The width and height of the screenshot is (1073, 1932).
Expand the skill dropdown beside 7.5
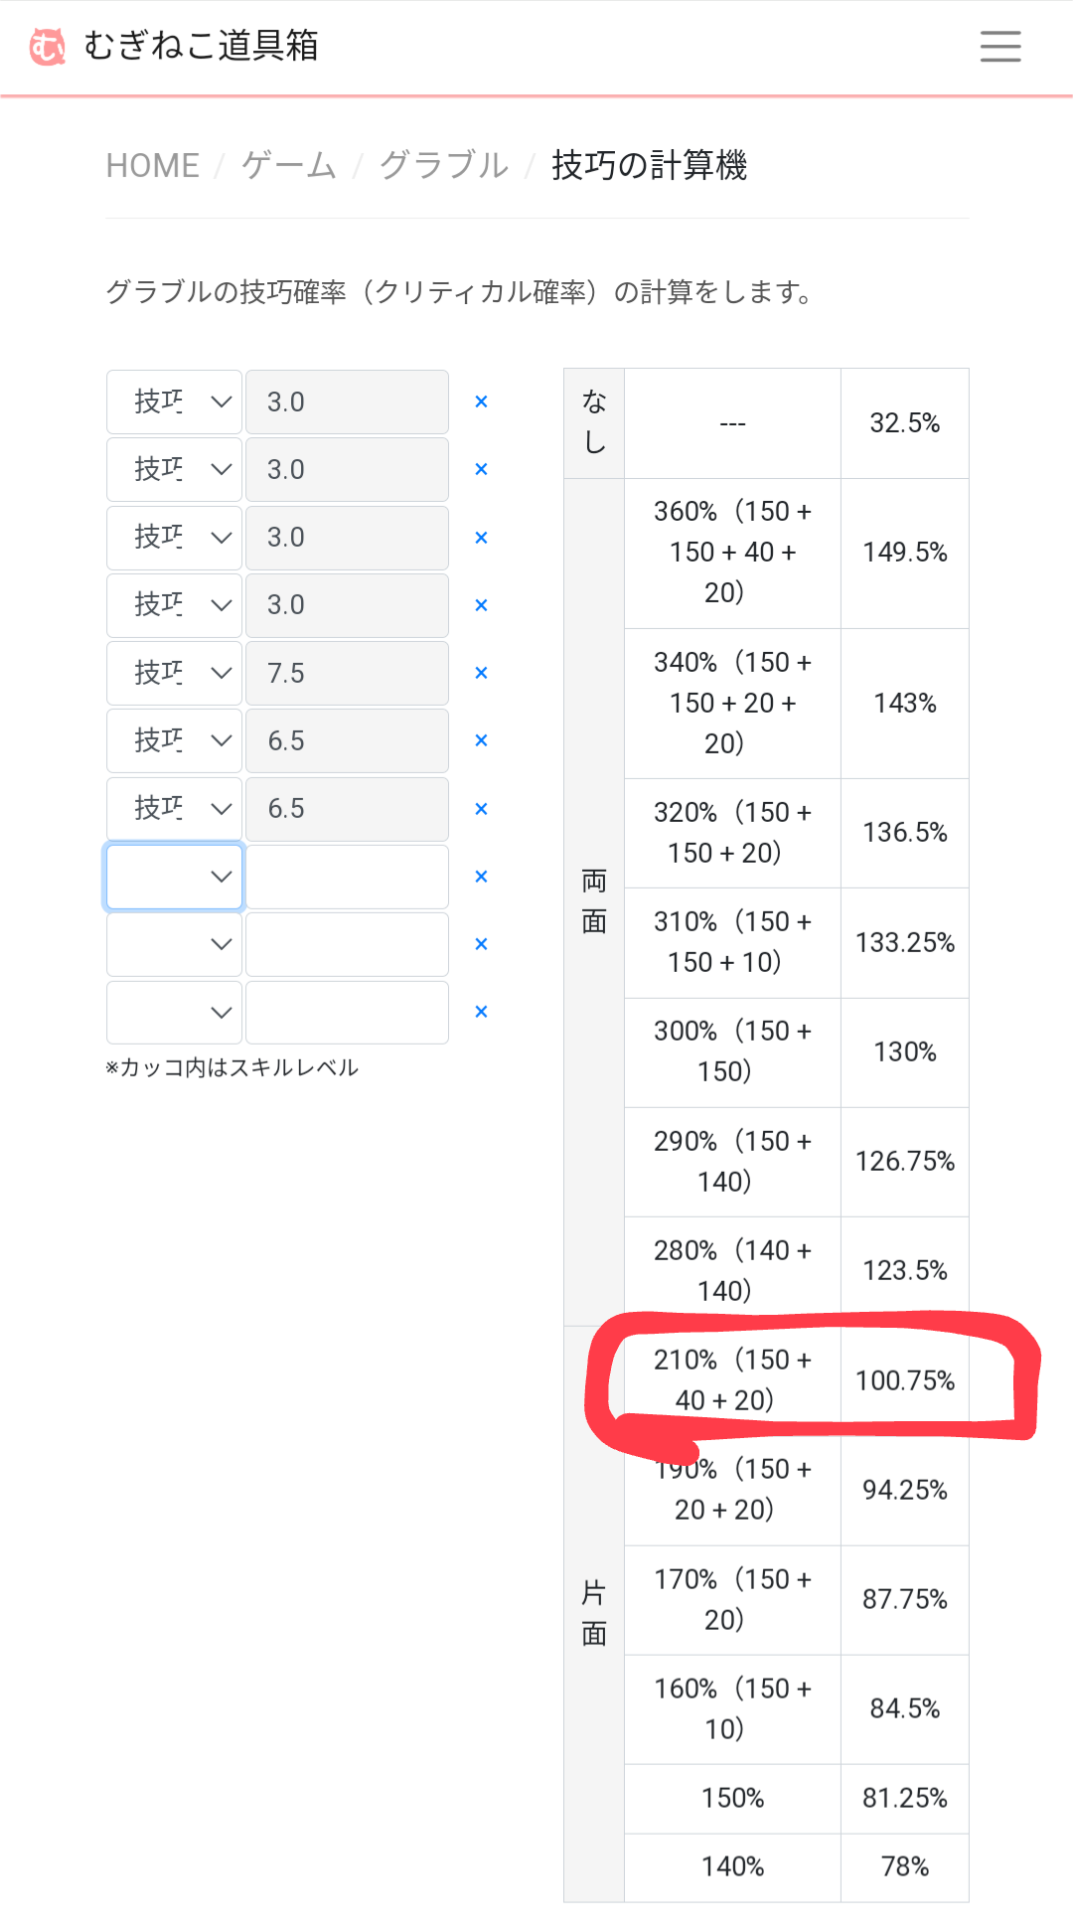point(174,673)
